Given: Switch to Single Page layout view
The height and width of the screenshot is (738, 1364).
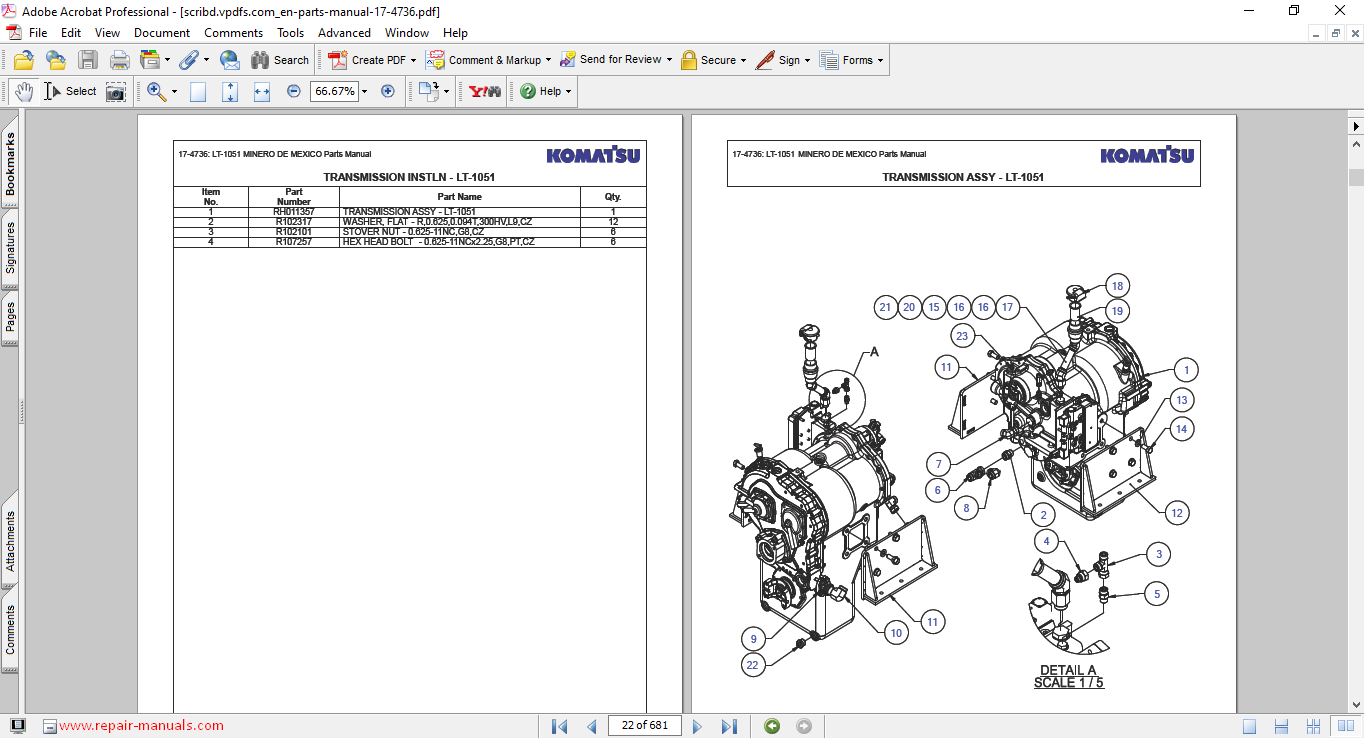Looking at the screenshot, I should point(1249,726).
